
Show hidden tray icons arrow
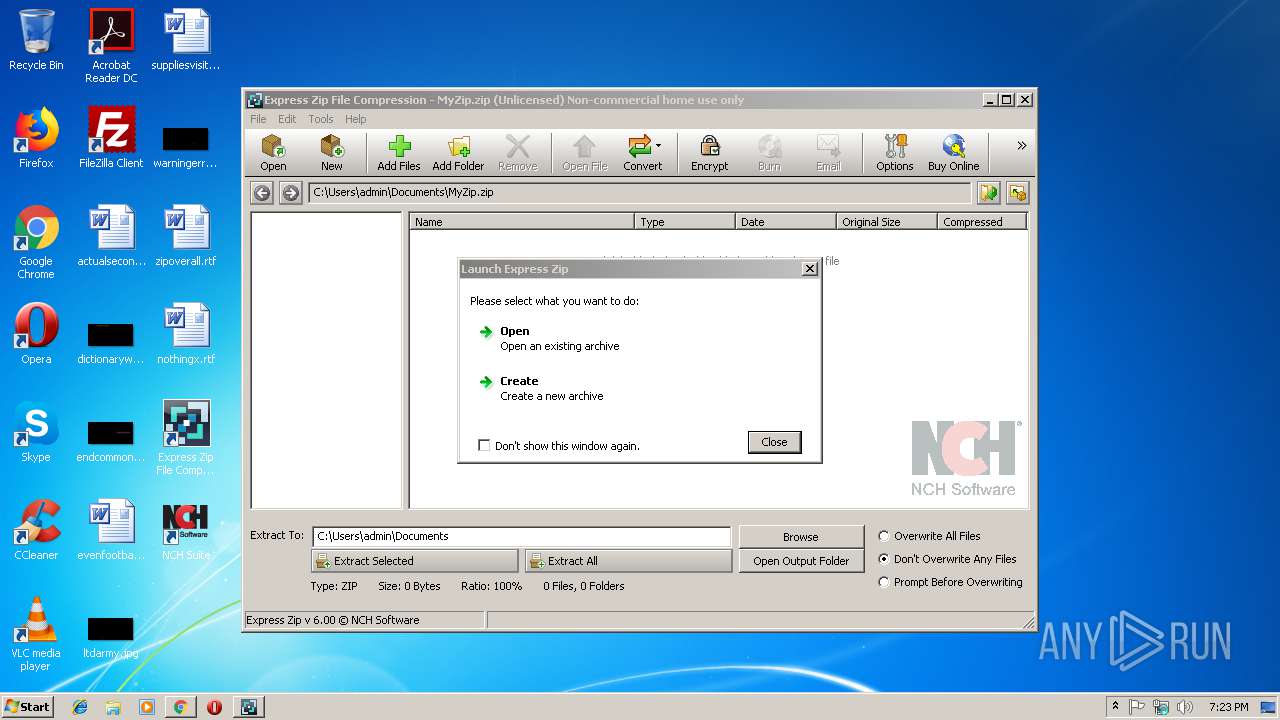1115,706
